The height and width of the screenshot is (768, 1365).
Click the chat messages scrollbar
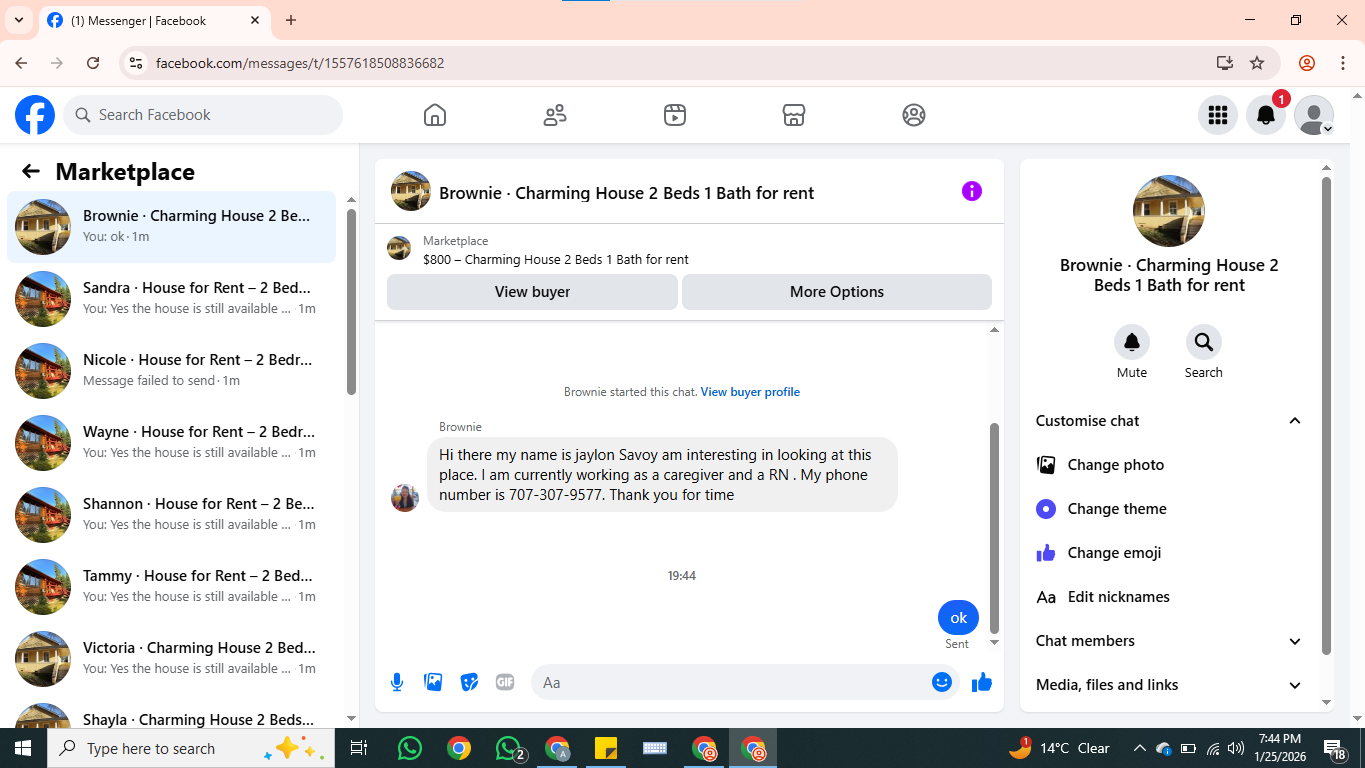[994, 527]
